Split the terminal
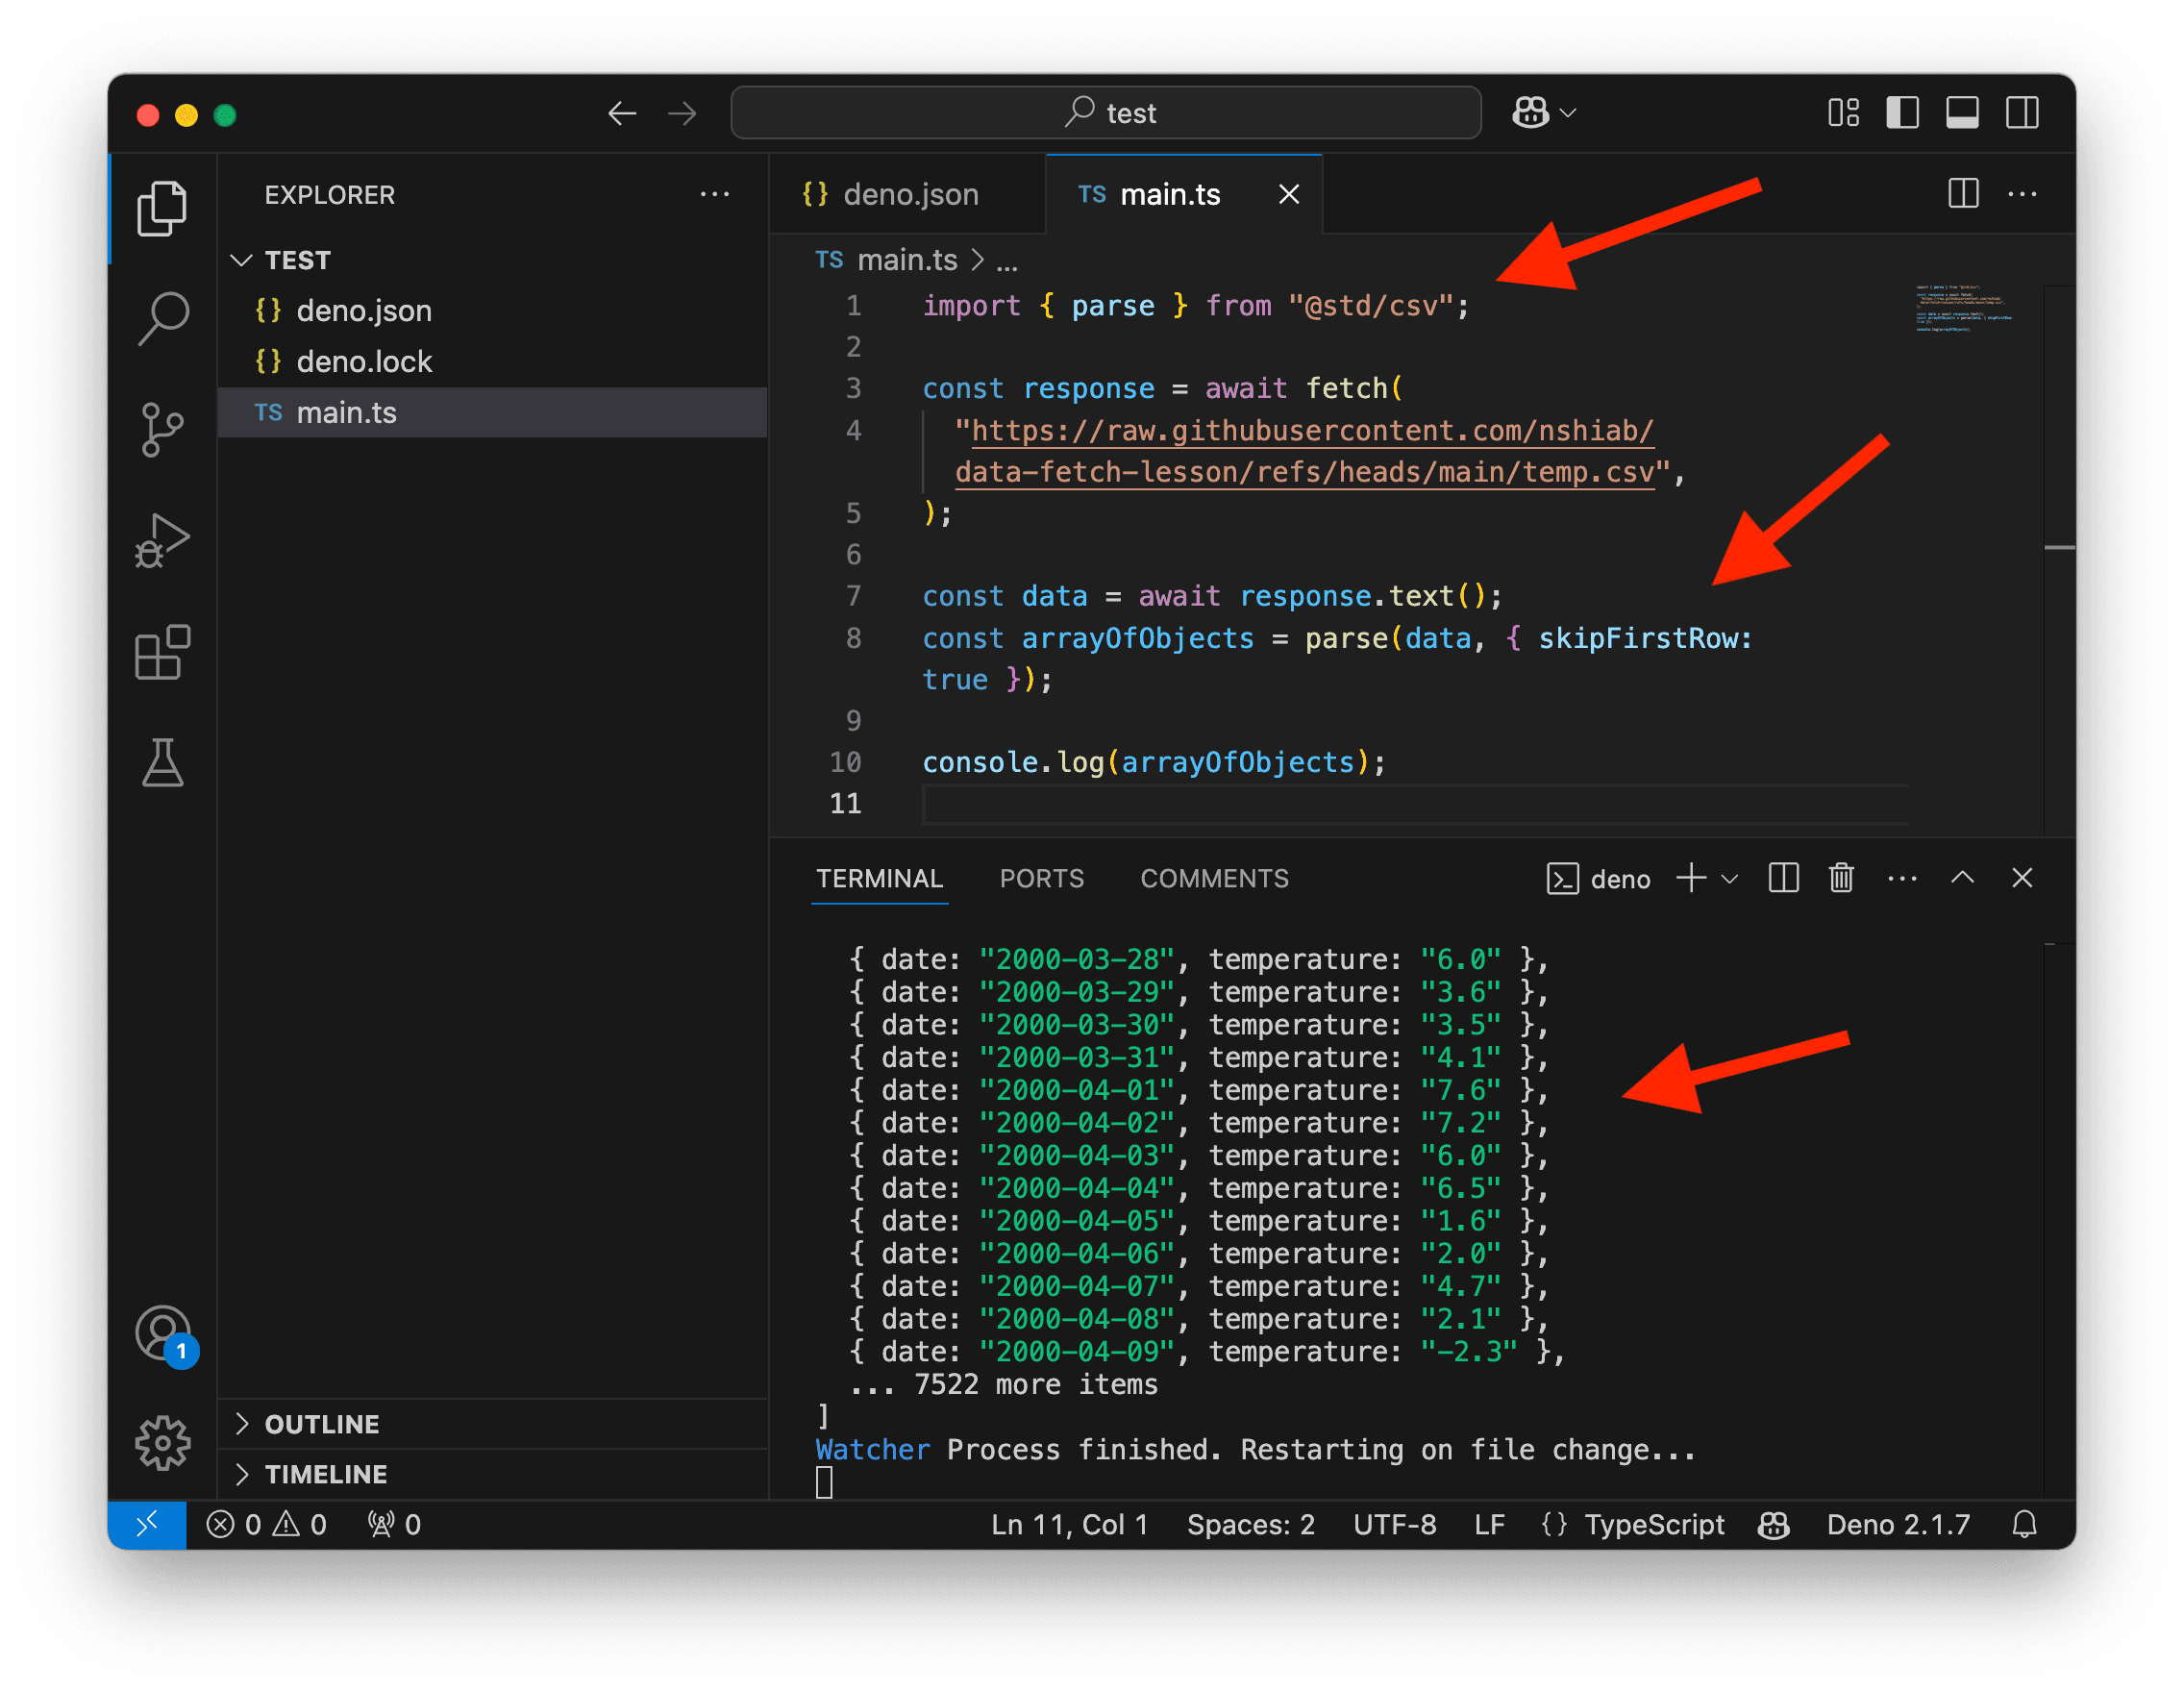Screen dimensions: 2184x1692 coord(1783,878)
